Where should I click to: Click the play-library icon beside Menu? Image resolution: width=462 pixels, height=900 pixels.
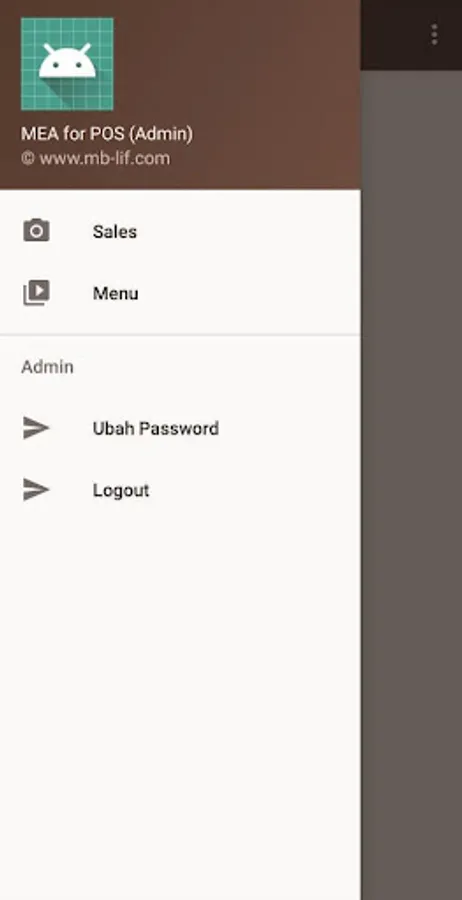click(x=36, y=293)
